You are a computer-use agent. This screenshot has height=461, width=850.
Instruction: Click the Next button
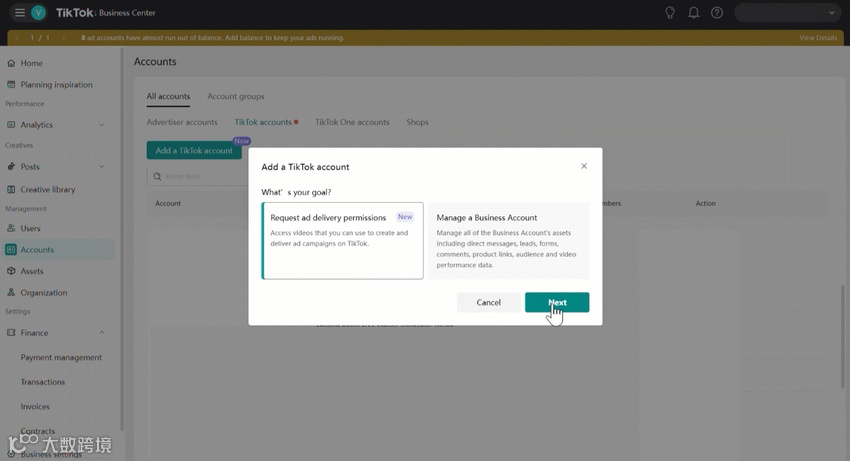point(557,302)
